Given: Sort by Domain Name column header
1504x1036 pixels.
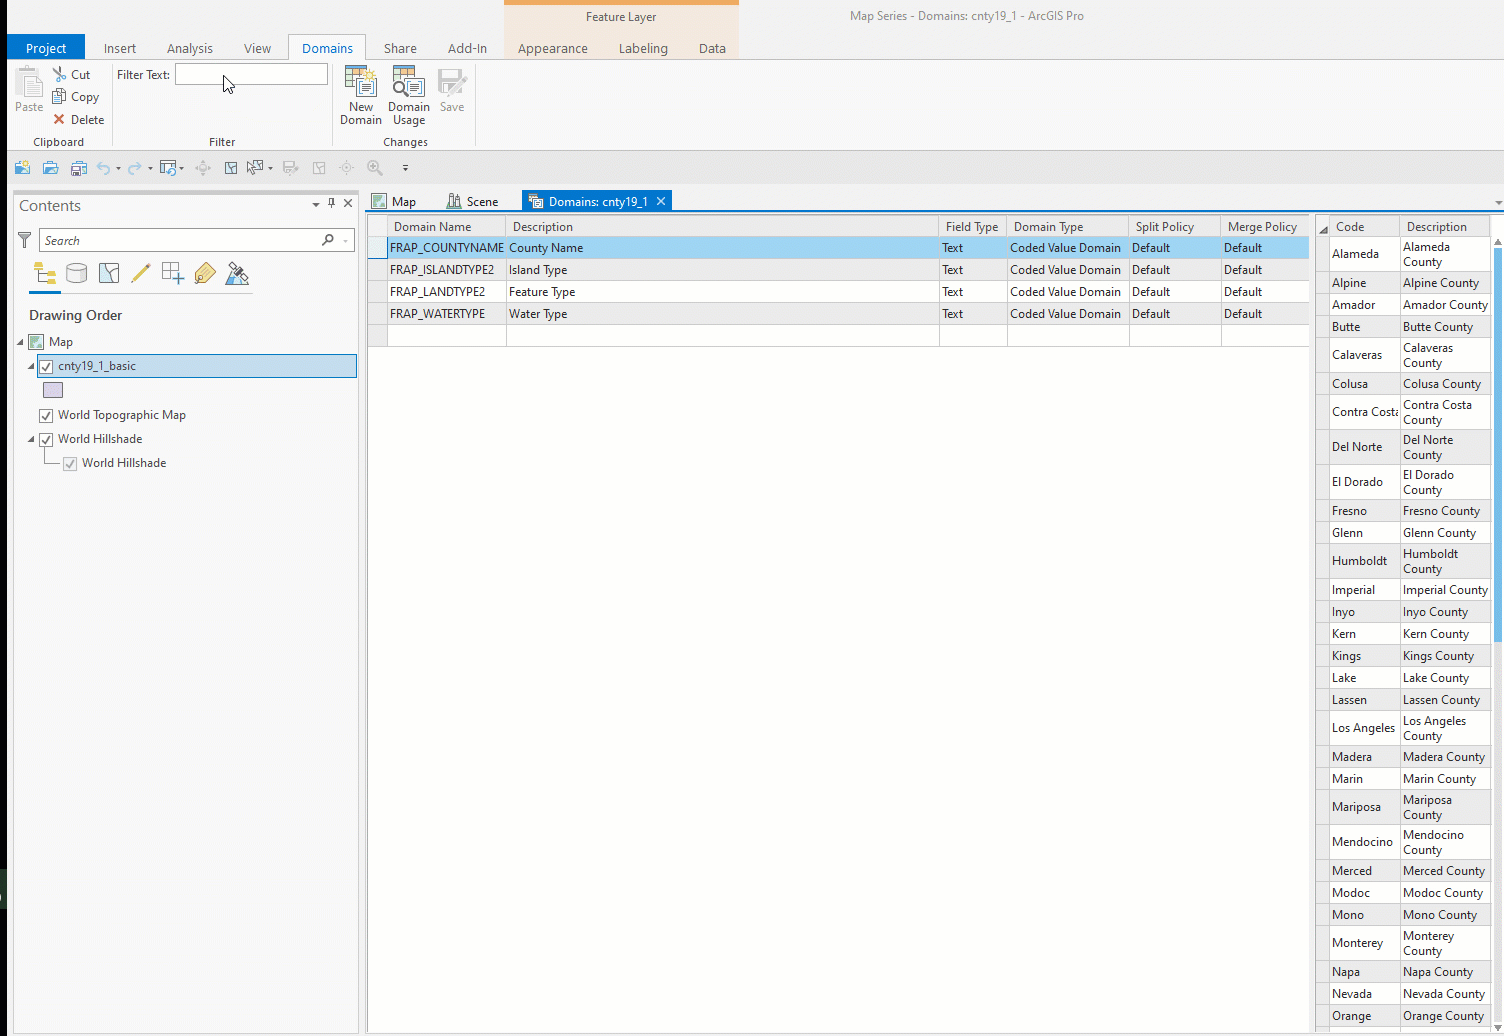Looking at the screenshot, I should click(447, 227).
